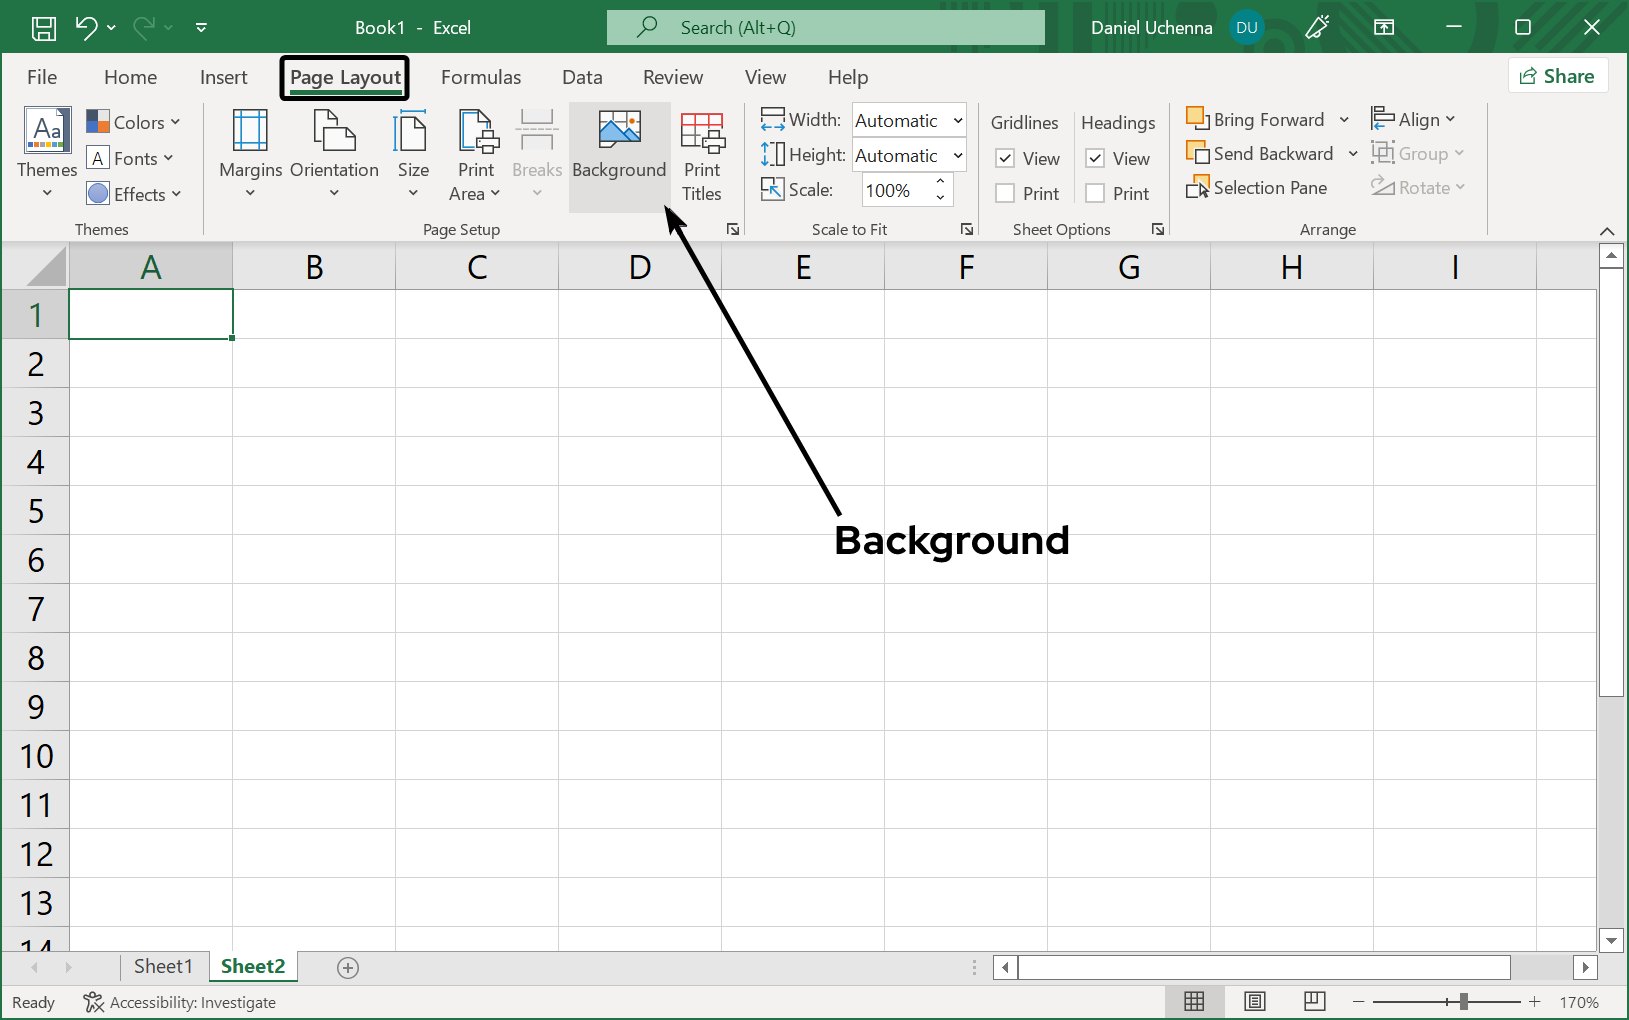Click Accessibility Investigate status icon
Viewport: 1629px width, 1020px height.
coord(94,1002)
